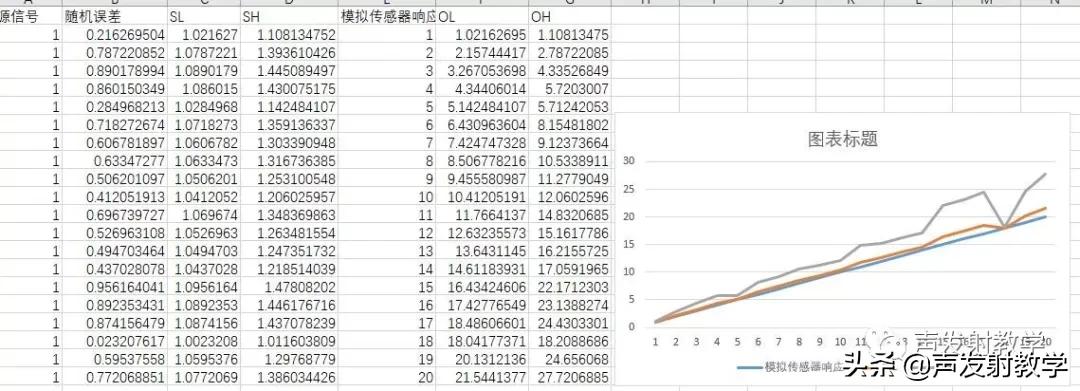Click SL value 1.069674
The height and width of the screenshot is (391, 1080).
[204, 215]
